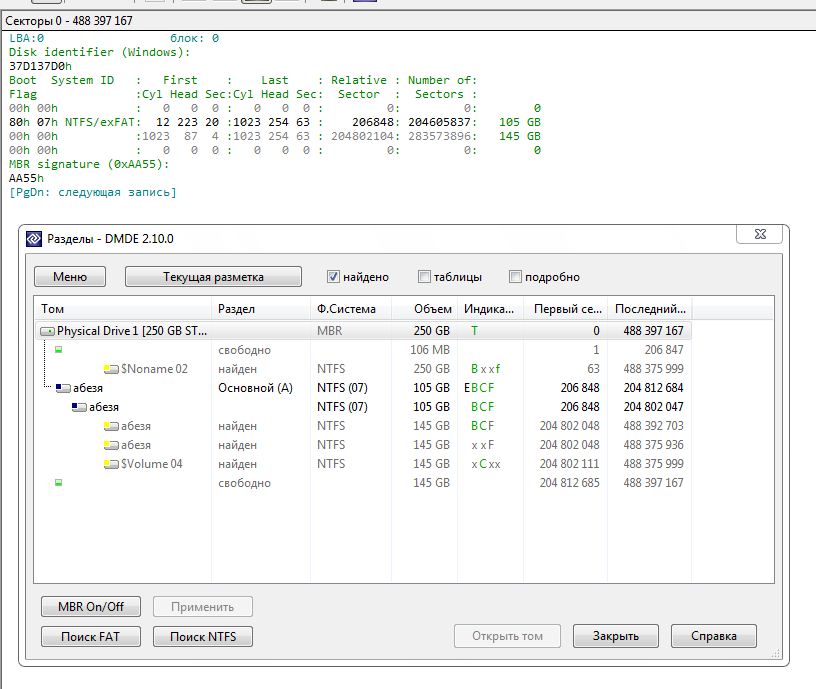The height and width of the screenshot is (689, 816).
Task: Open the 'Меню' button menu
Action: pyautogui.click(x=70, y=277)
